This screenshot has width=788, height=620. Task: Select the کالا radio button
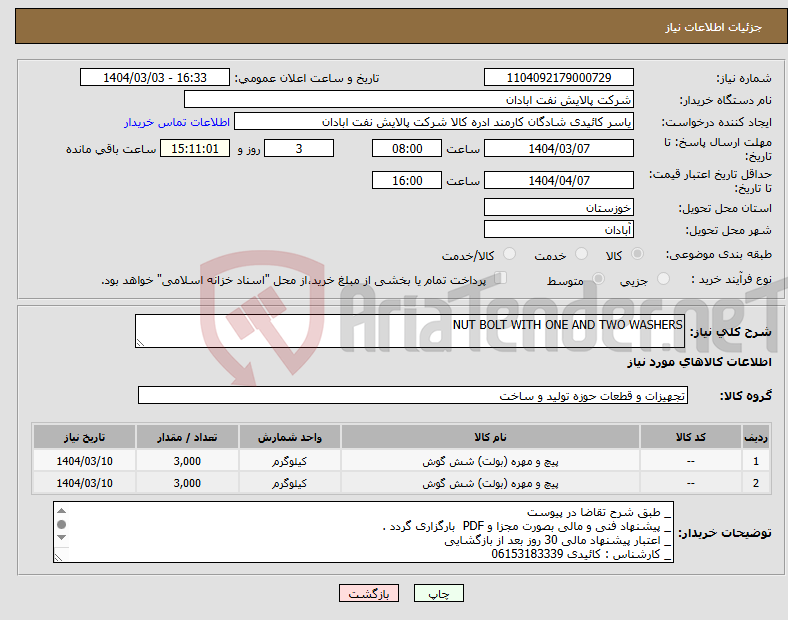point(637,254)
